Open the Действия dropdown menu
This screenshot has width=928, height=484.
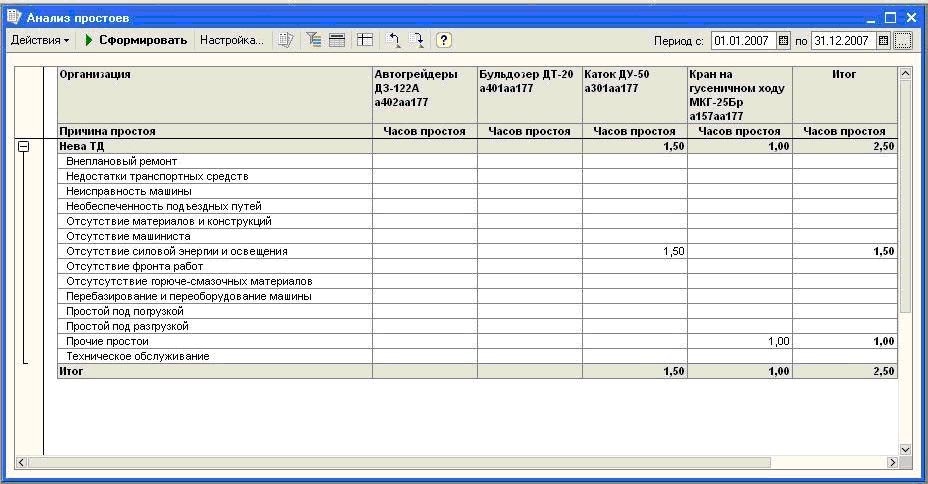pos(40,40)
